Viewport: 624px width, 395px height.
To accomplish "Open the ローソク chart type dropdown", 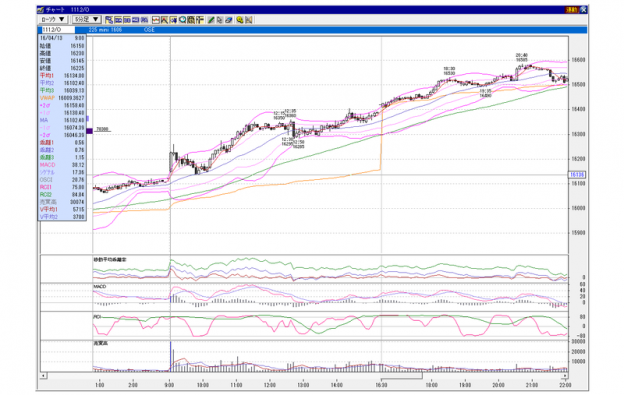I will [53, 19].
